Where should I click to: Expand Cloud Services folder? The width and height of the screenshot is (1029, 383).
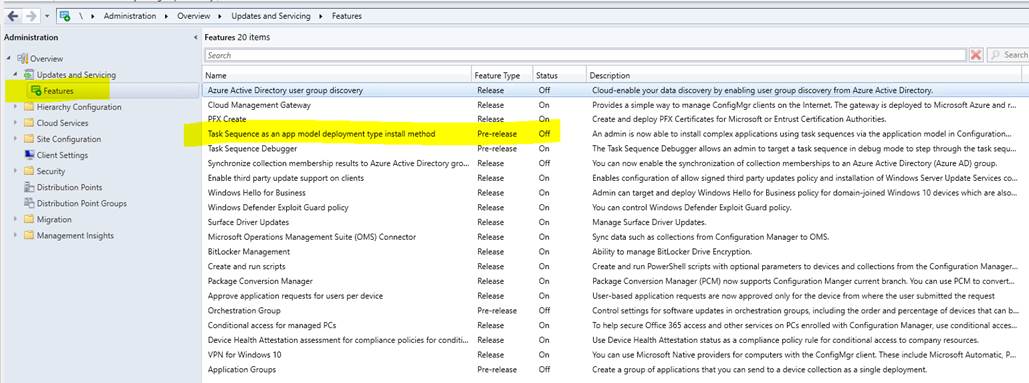pos(15,123)
